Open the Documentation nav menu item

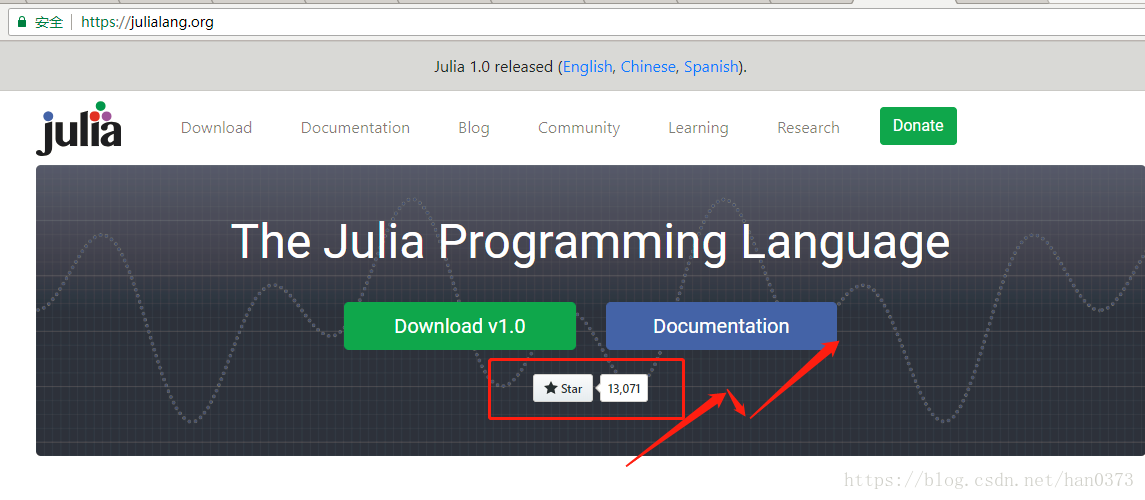tap(355, 128)
